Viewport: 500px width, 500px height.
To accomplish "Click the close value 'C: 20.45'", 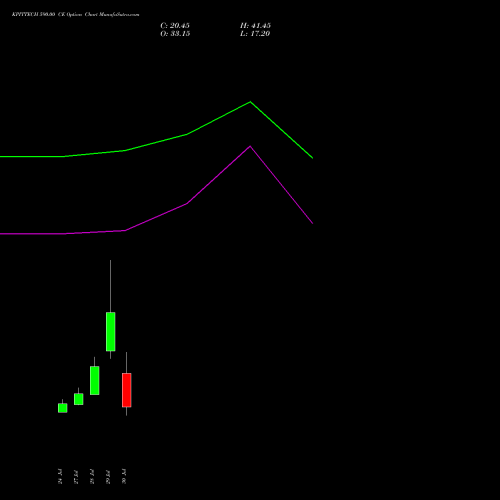I will (175, 26).
